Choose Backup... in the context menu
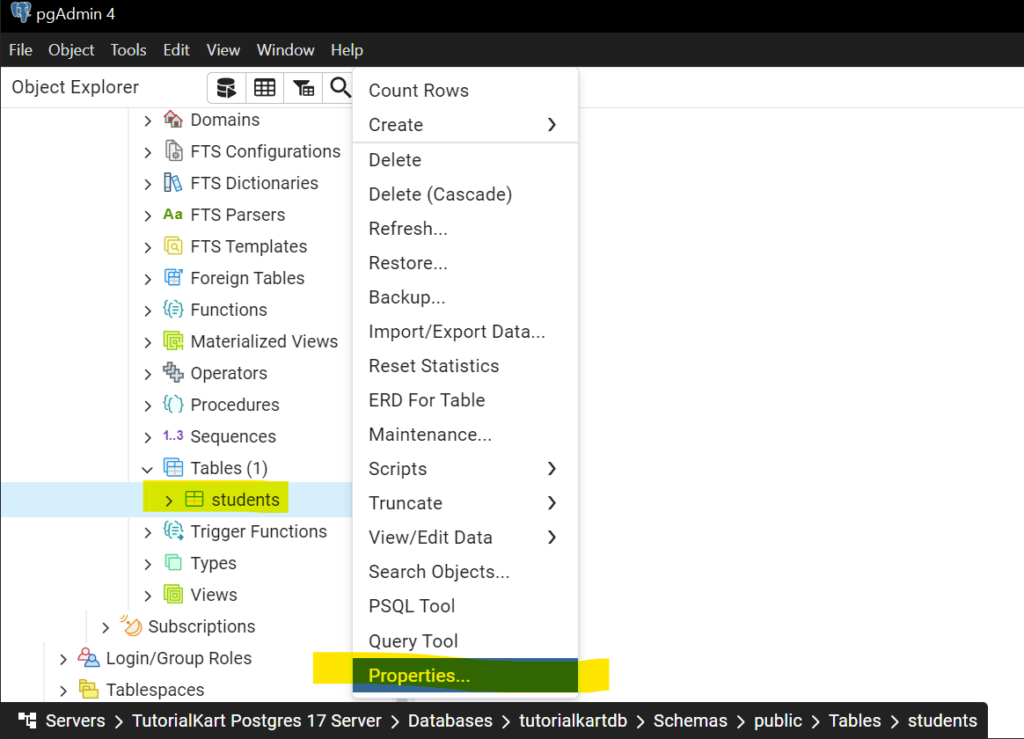Image resolution: width=1024 pixels, height=739 pixels. click(x=465, y=297)
